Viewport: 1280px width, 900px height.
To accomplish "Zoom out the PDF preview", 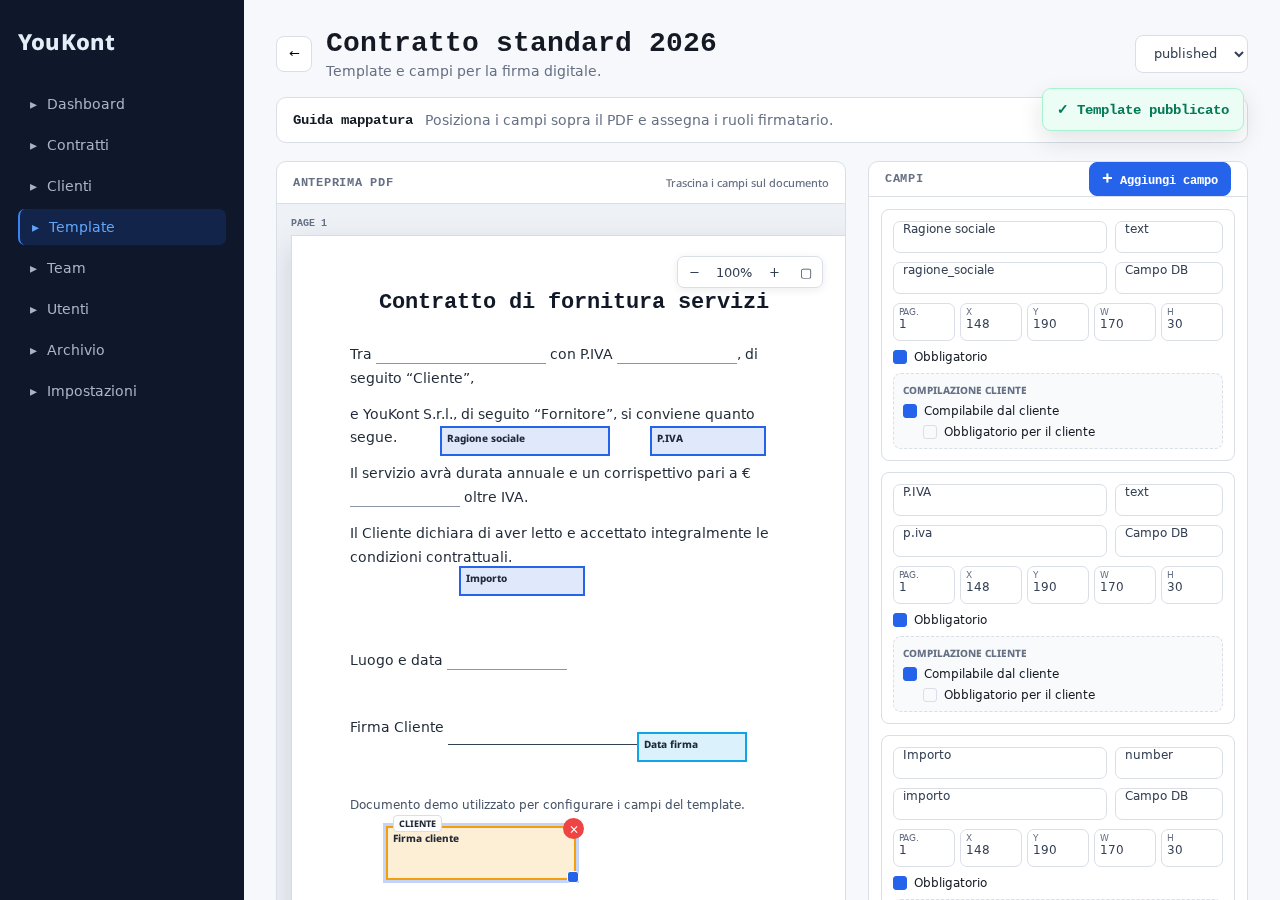I will tap(694, 272).
